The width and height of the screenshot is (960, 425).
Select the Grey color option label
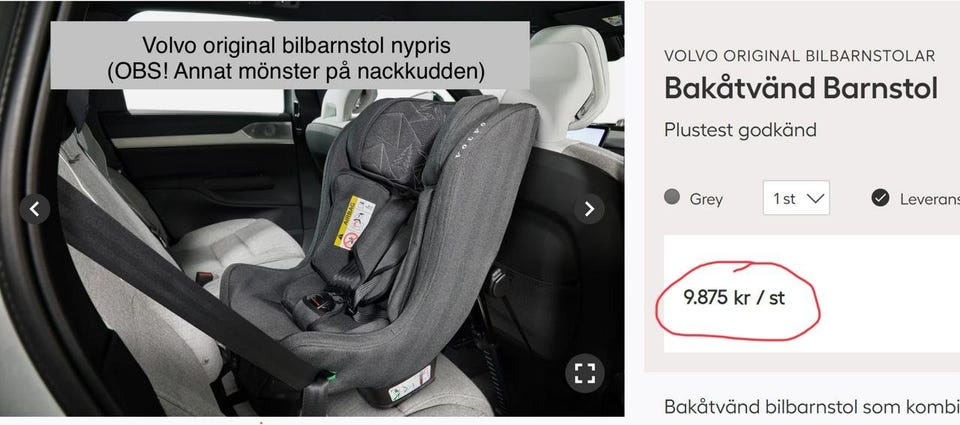point(706,199)
